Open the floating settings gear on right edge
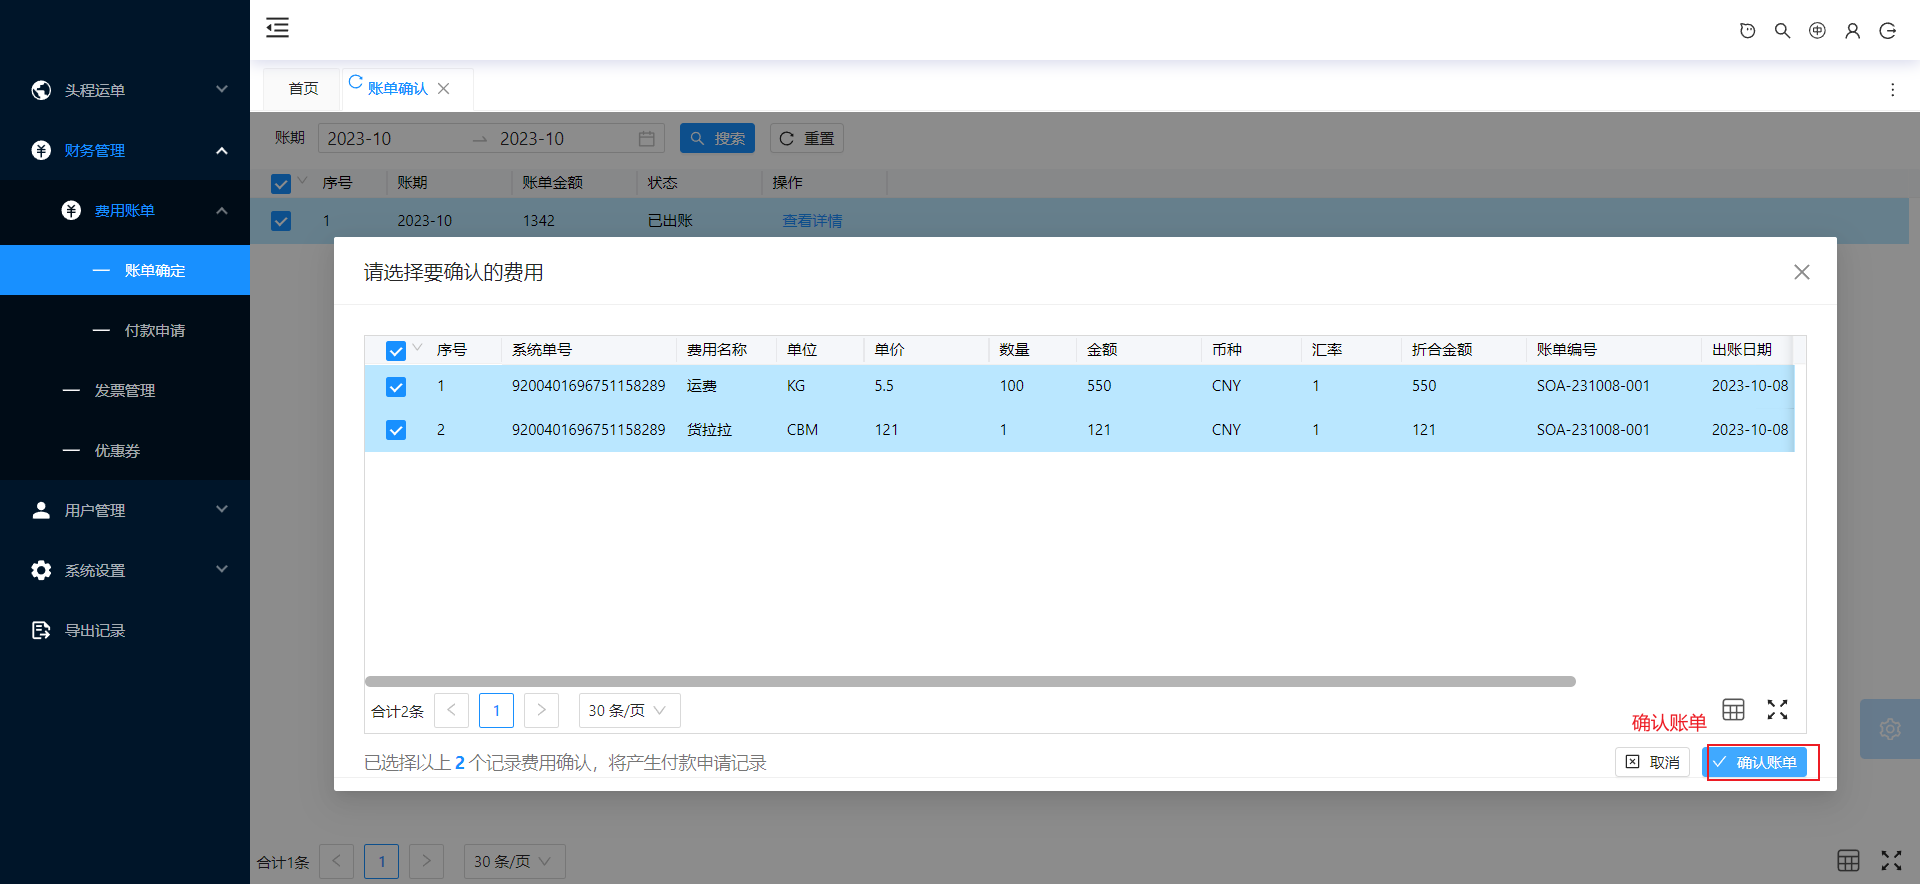The image size is (1920, 884). [x=1890, y=729]
